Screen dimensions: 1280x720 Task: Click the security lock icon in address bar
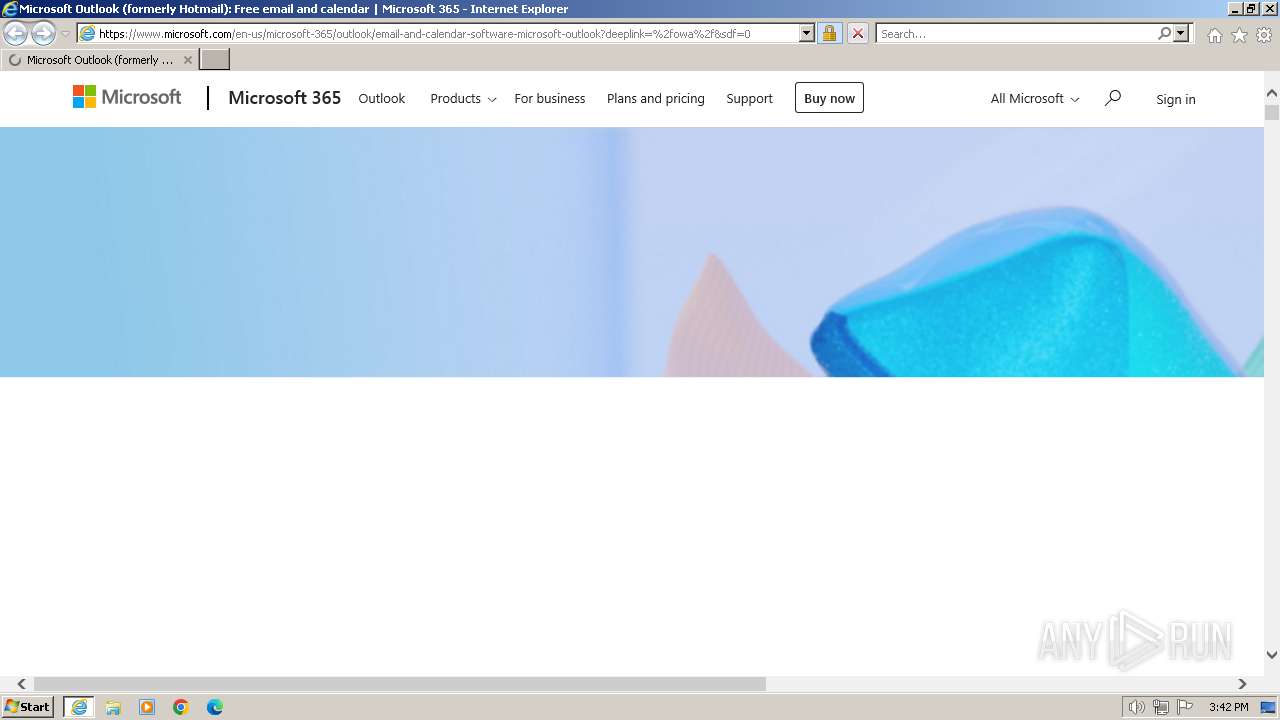829,33
